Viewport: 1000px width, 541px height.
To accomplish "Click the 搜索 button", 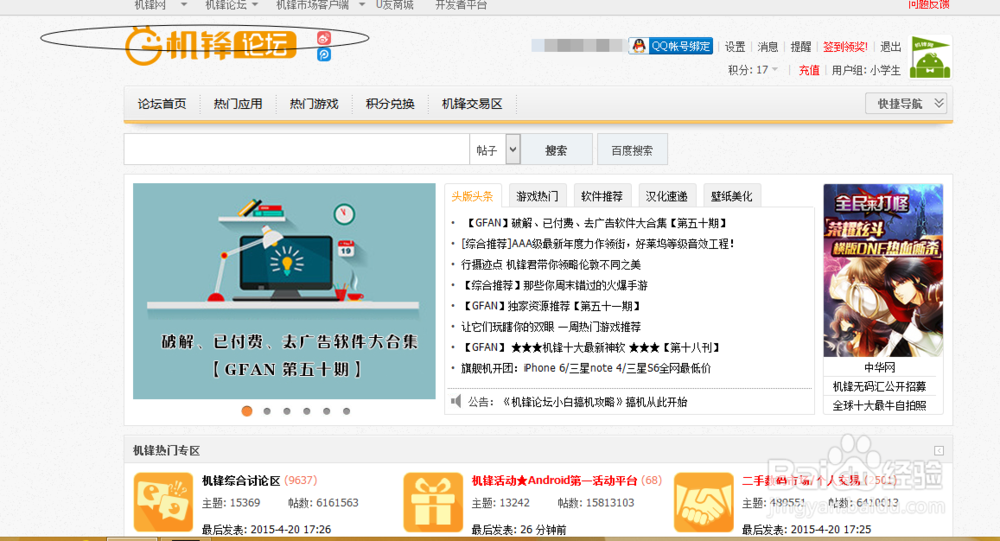I will (x=556, y=150).
